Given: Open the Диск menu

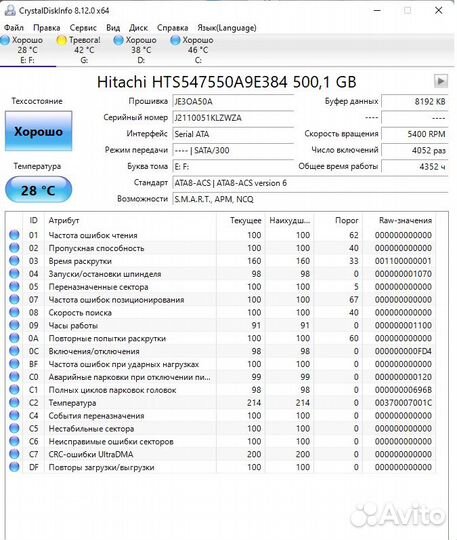Looking at the screenshot, I should (138, 28).
